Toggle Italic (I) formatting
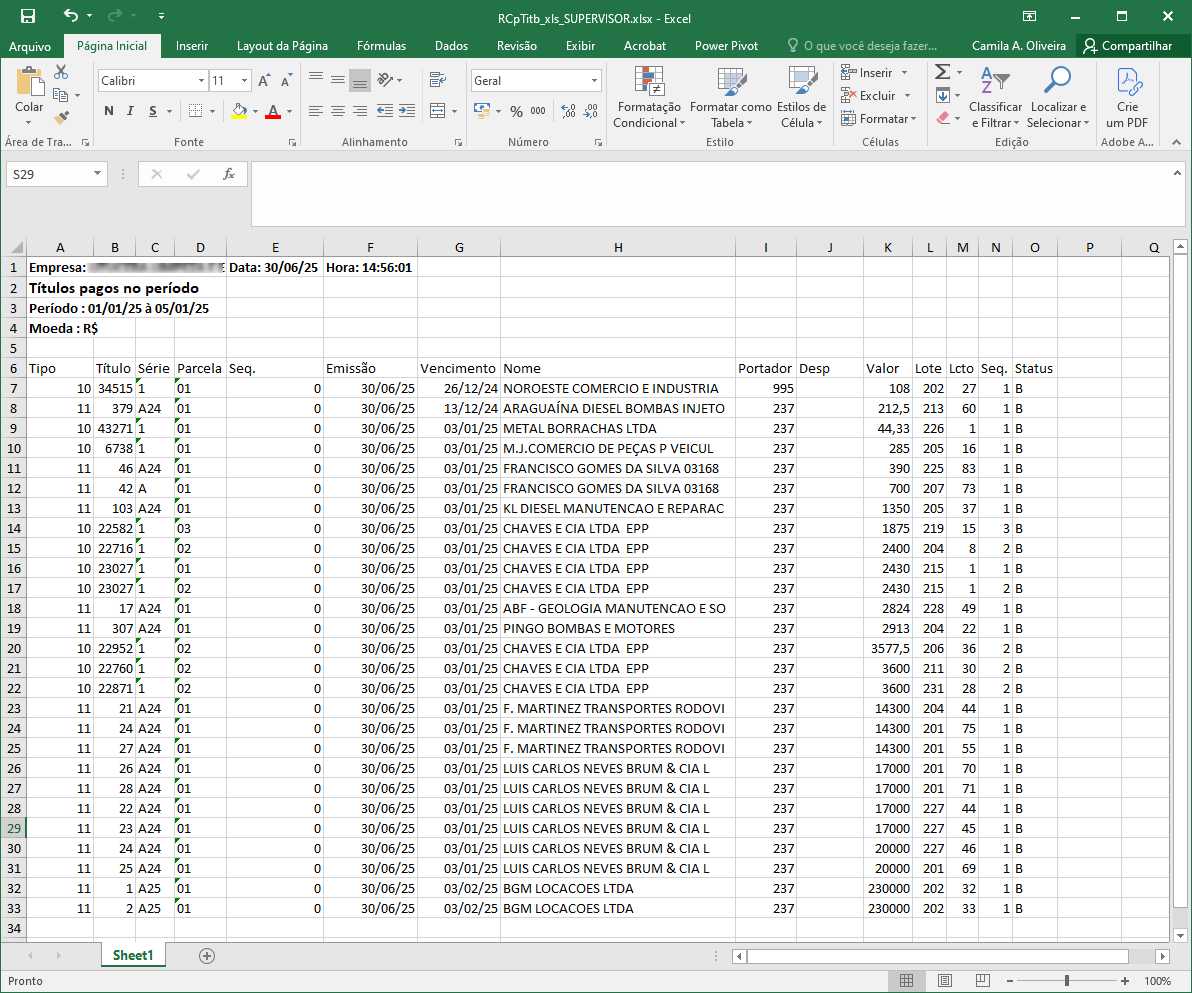Image resolution: width=1192 pixels, height=993 pixels. pyautogui.click(x=130, y=111)
